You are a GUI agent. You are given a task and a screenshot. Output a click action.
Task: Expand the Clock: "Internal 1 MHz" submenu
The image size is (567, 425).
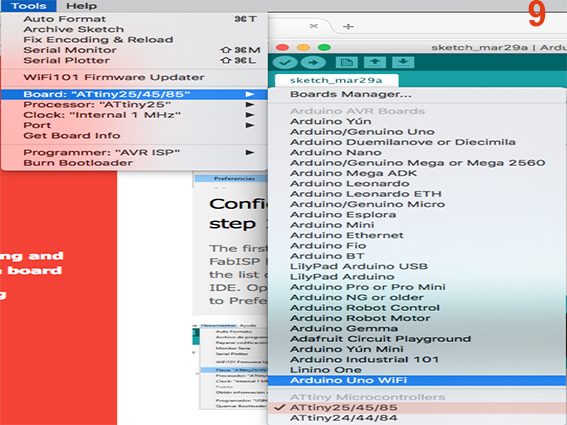pos(135,115)
